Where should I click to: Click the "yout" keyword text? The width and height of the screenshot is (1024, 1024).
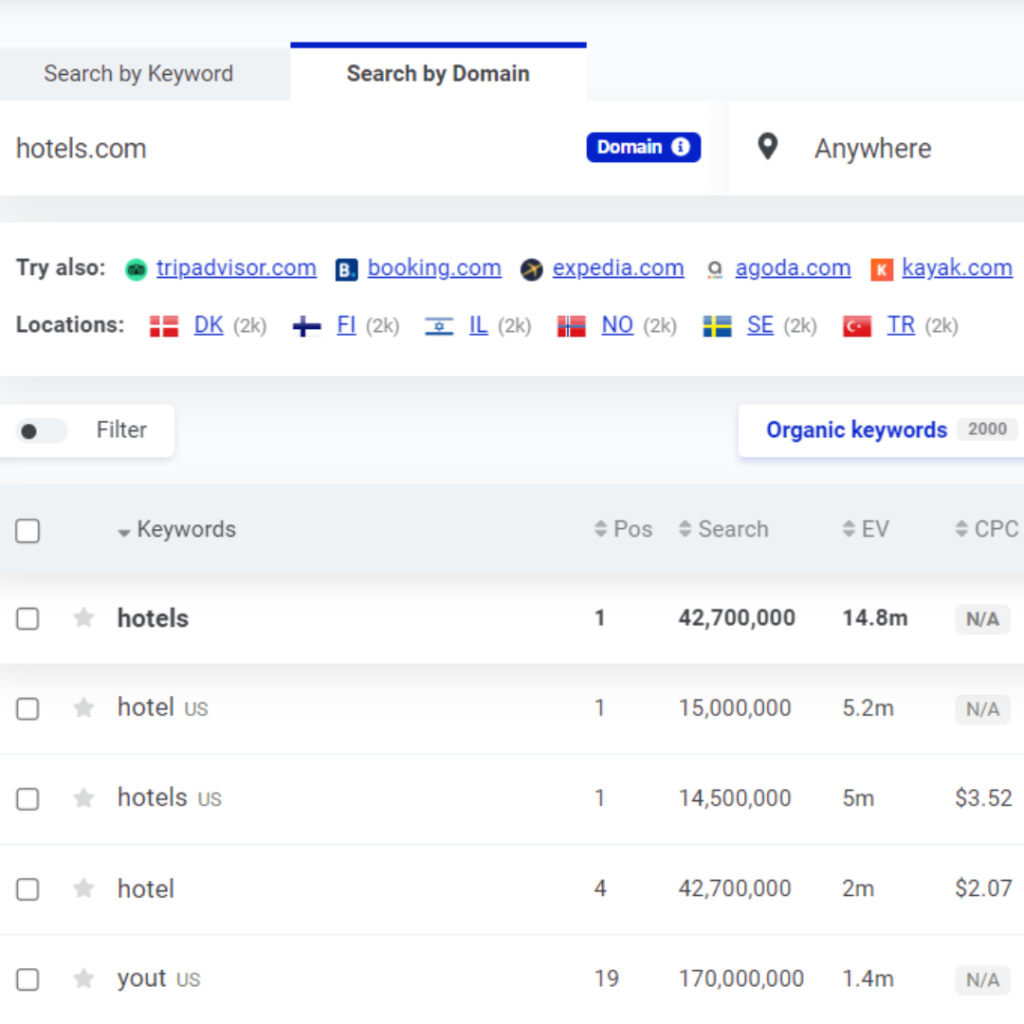tap(142, 979)
